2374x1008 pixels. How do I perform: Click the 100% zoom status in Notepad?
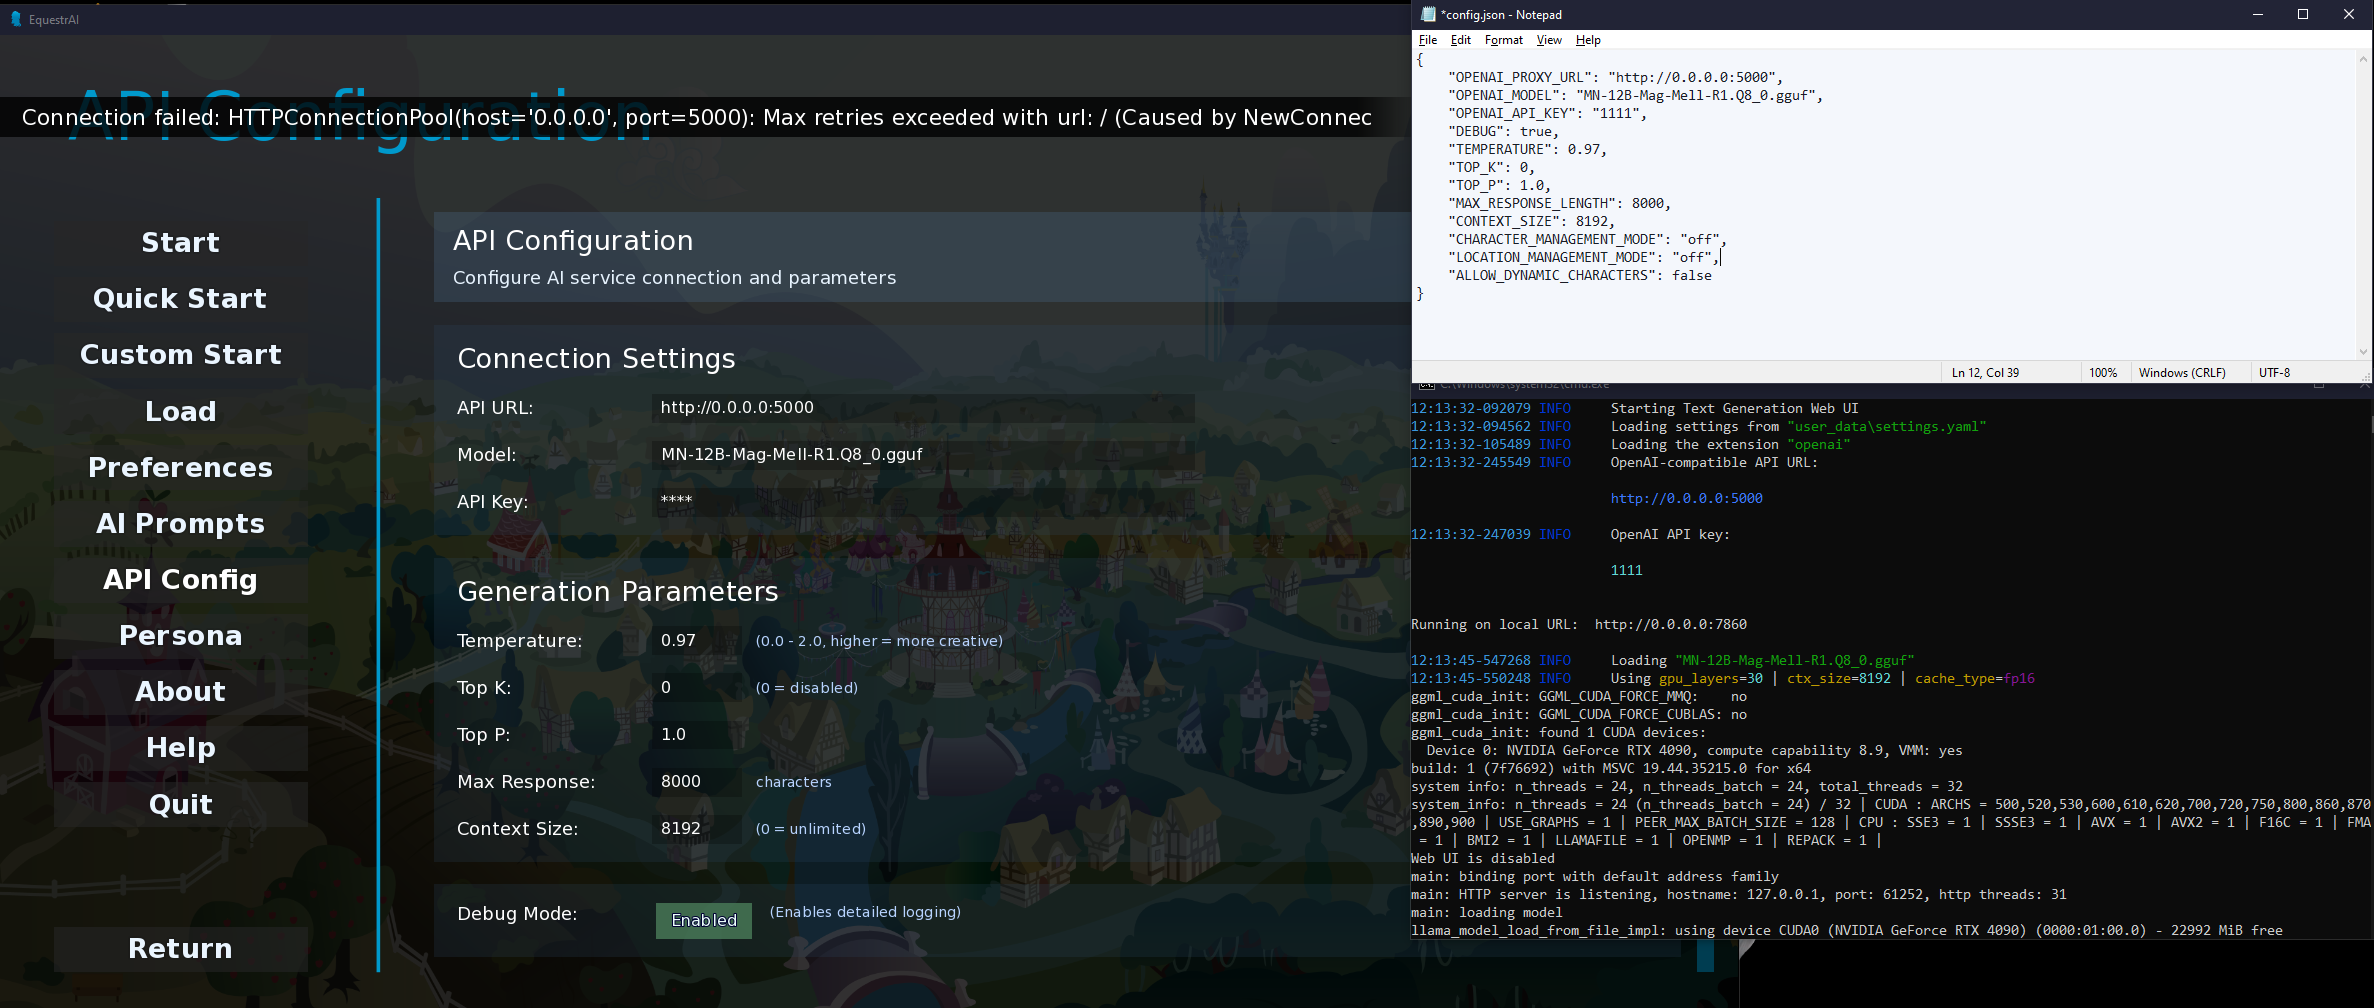(x=2103, y=373)
